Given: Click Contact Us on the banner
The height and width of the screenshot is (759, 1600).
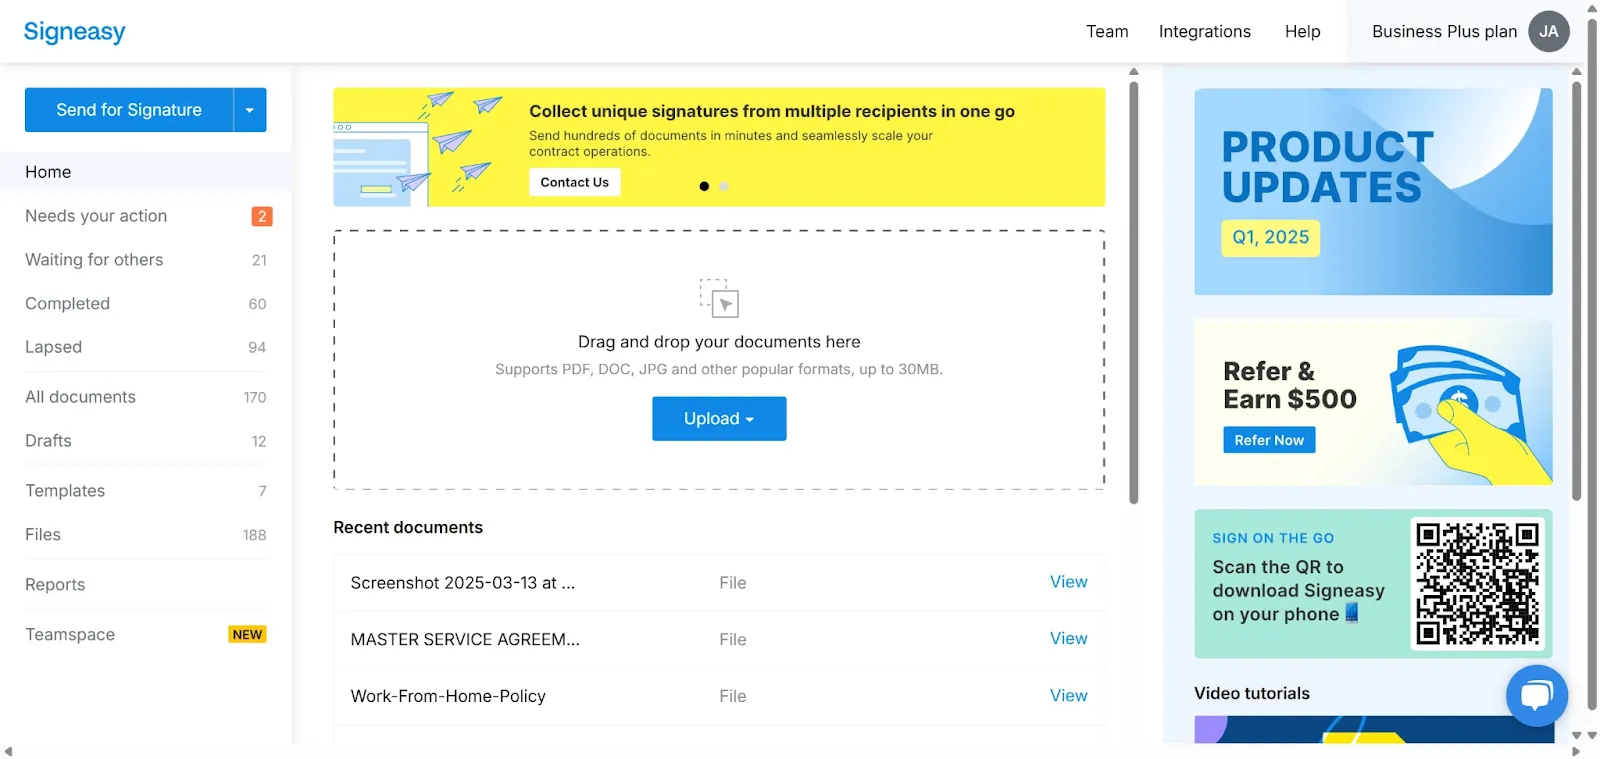Looking at the screenshot, I should (574, 182).
